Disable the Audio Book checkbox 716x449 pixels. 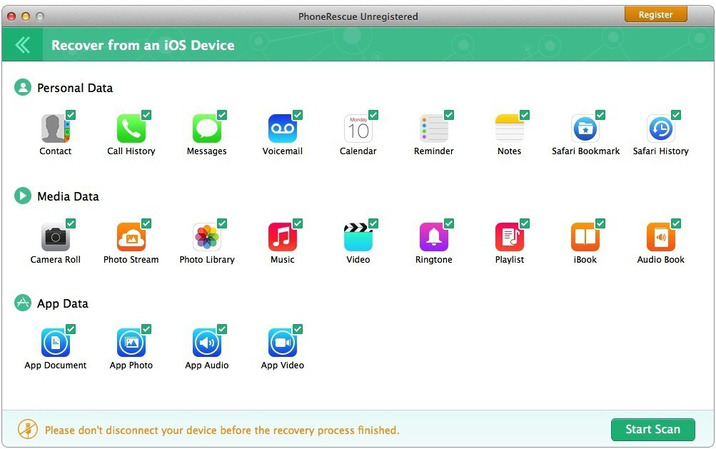click(x=676, y=223)
